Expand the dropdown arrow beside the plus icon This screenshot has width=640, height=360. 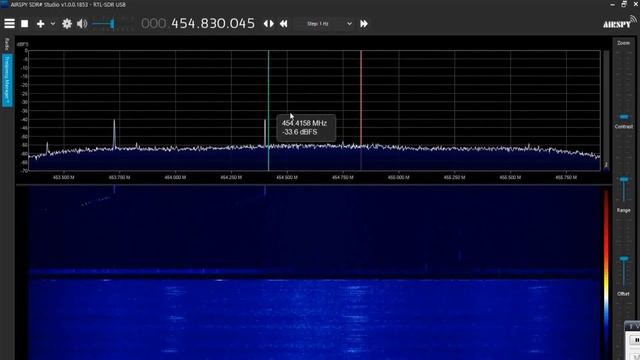click(53, 24)
